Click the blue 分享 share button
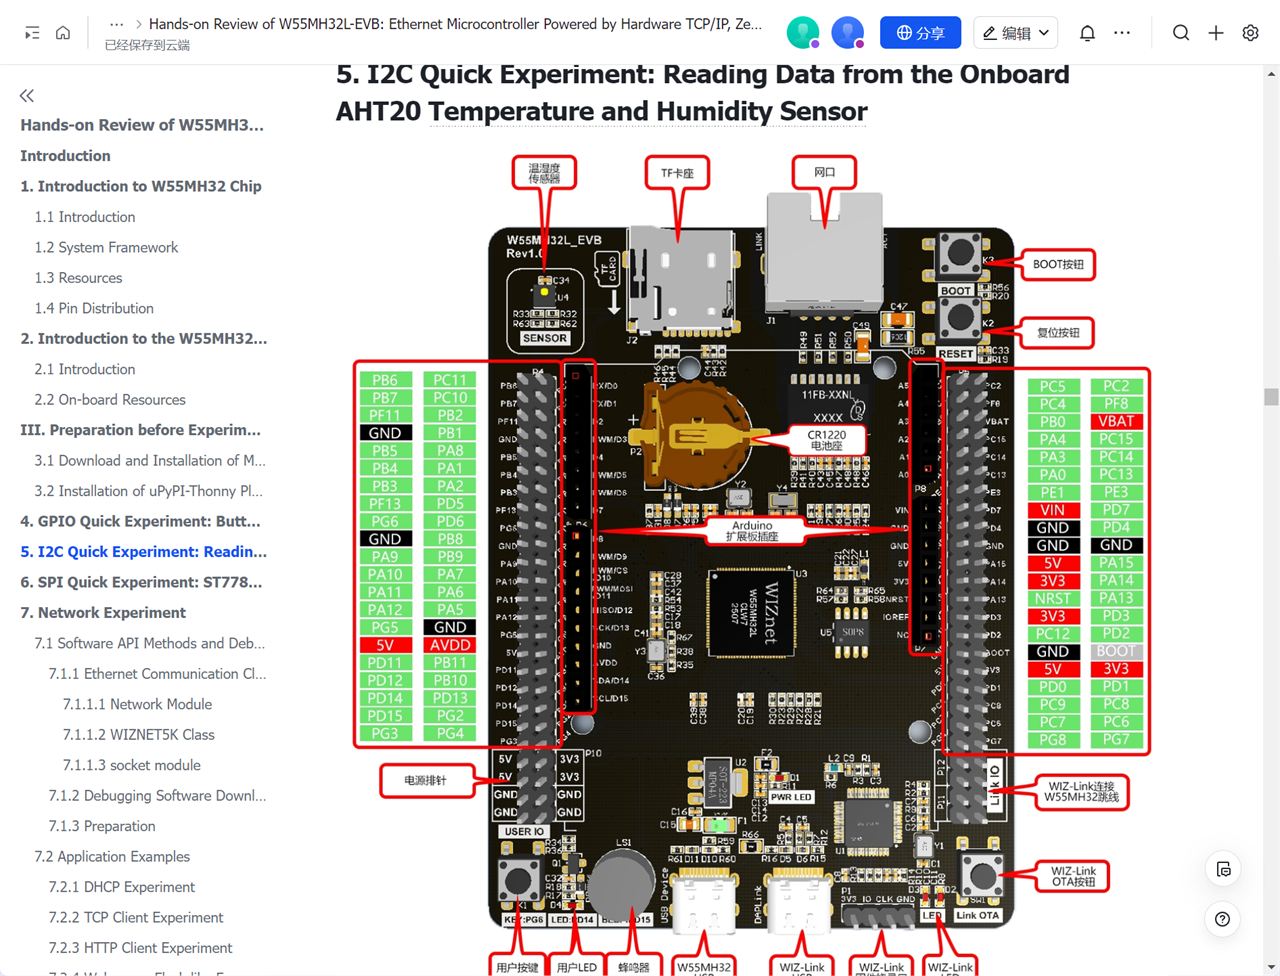 [x=920, y=33]
